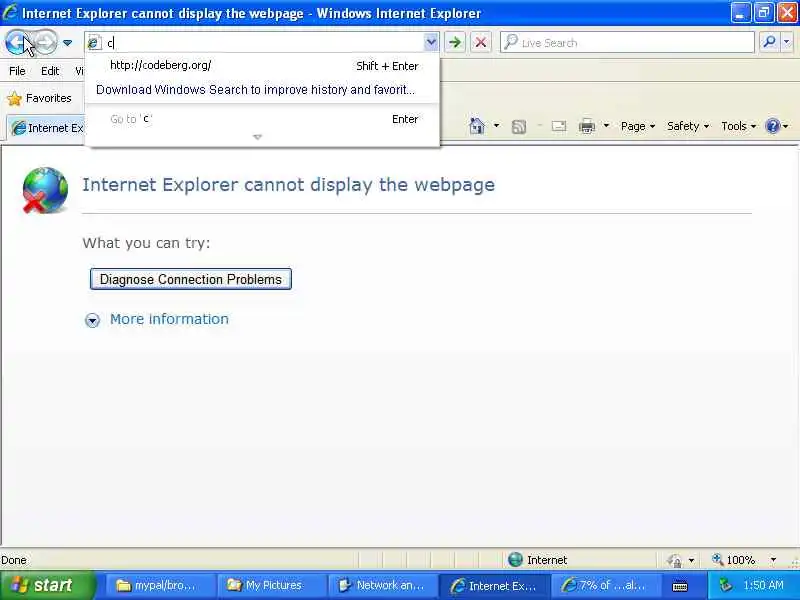Screen dimensions: 800x600
Task: Click Diagnose Connection Problems button
Action: [x=191, y=279]
